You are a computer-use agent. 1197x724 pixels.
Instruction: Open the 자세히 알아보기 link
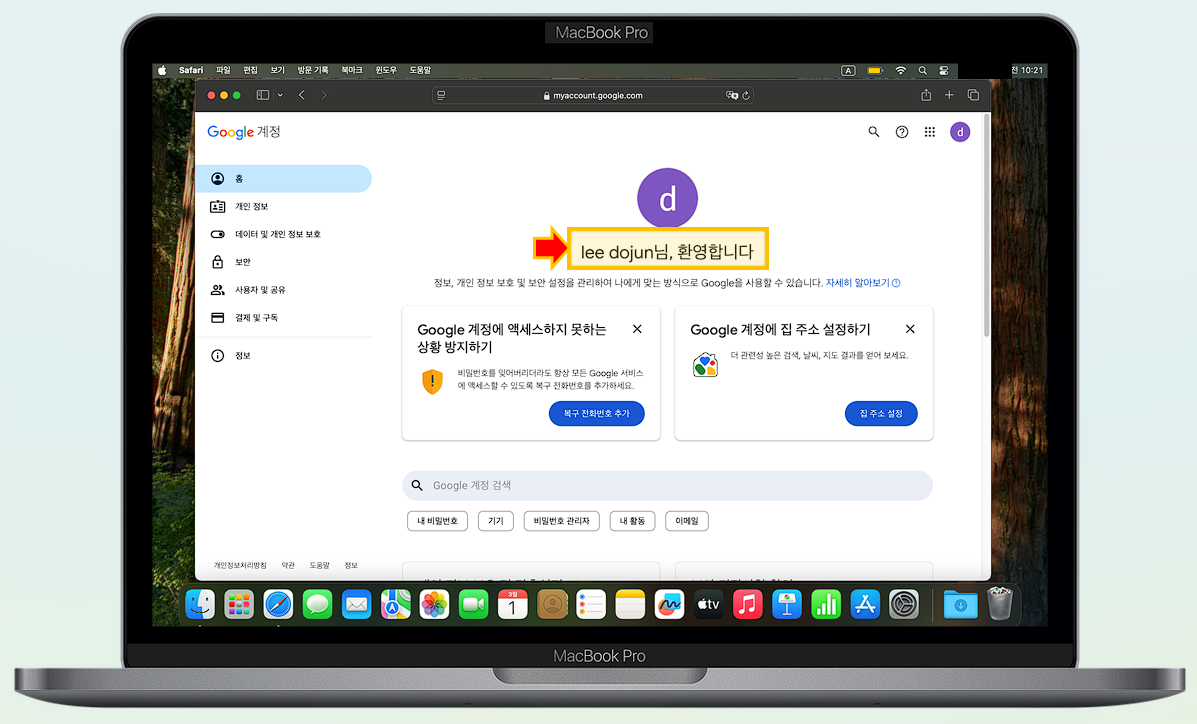[863, 283]
